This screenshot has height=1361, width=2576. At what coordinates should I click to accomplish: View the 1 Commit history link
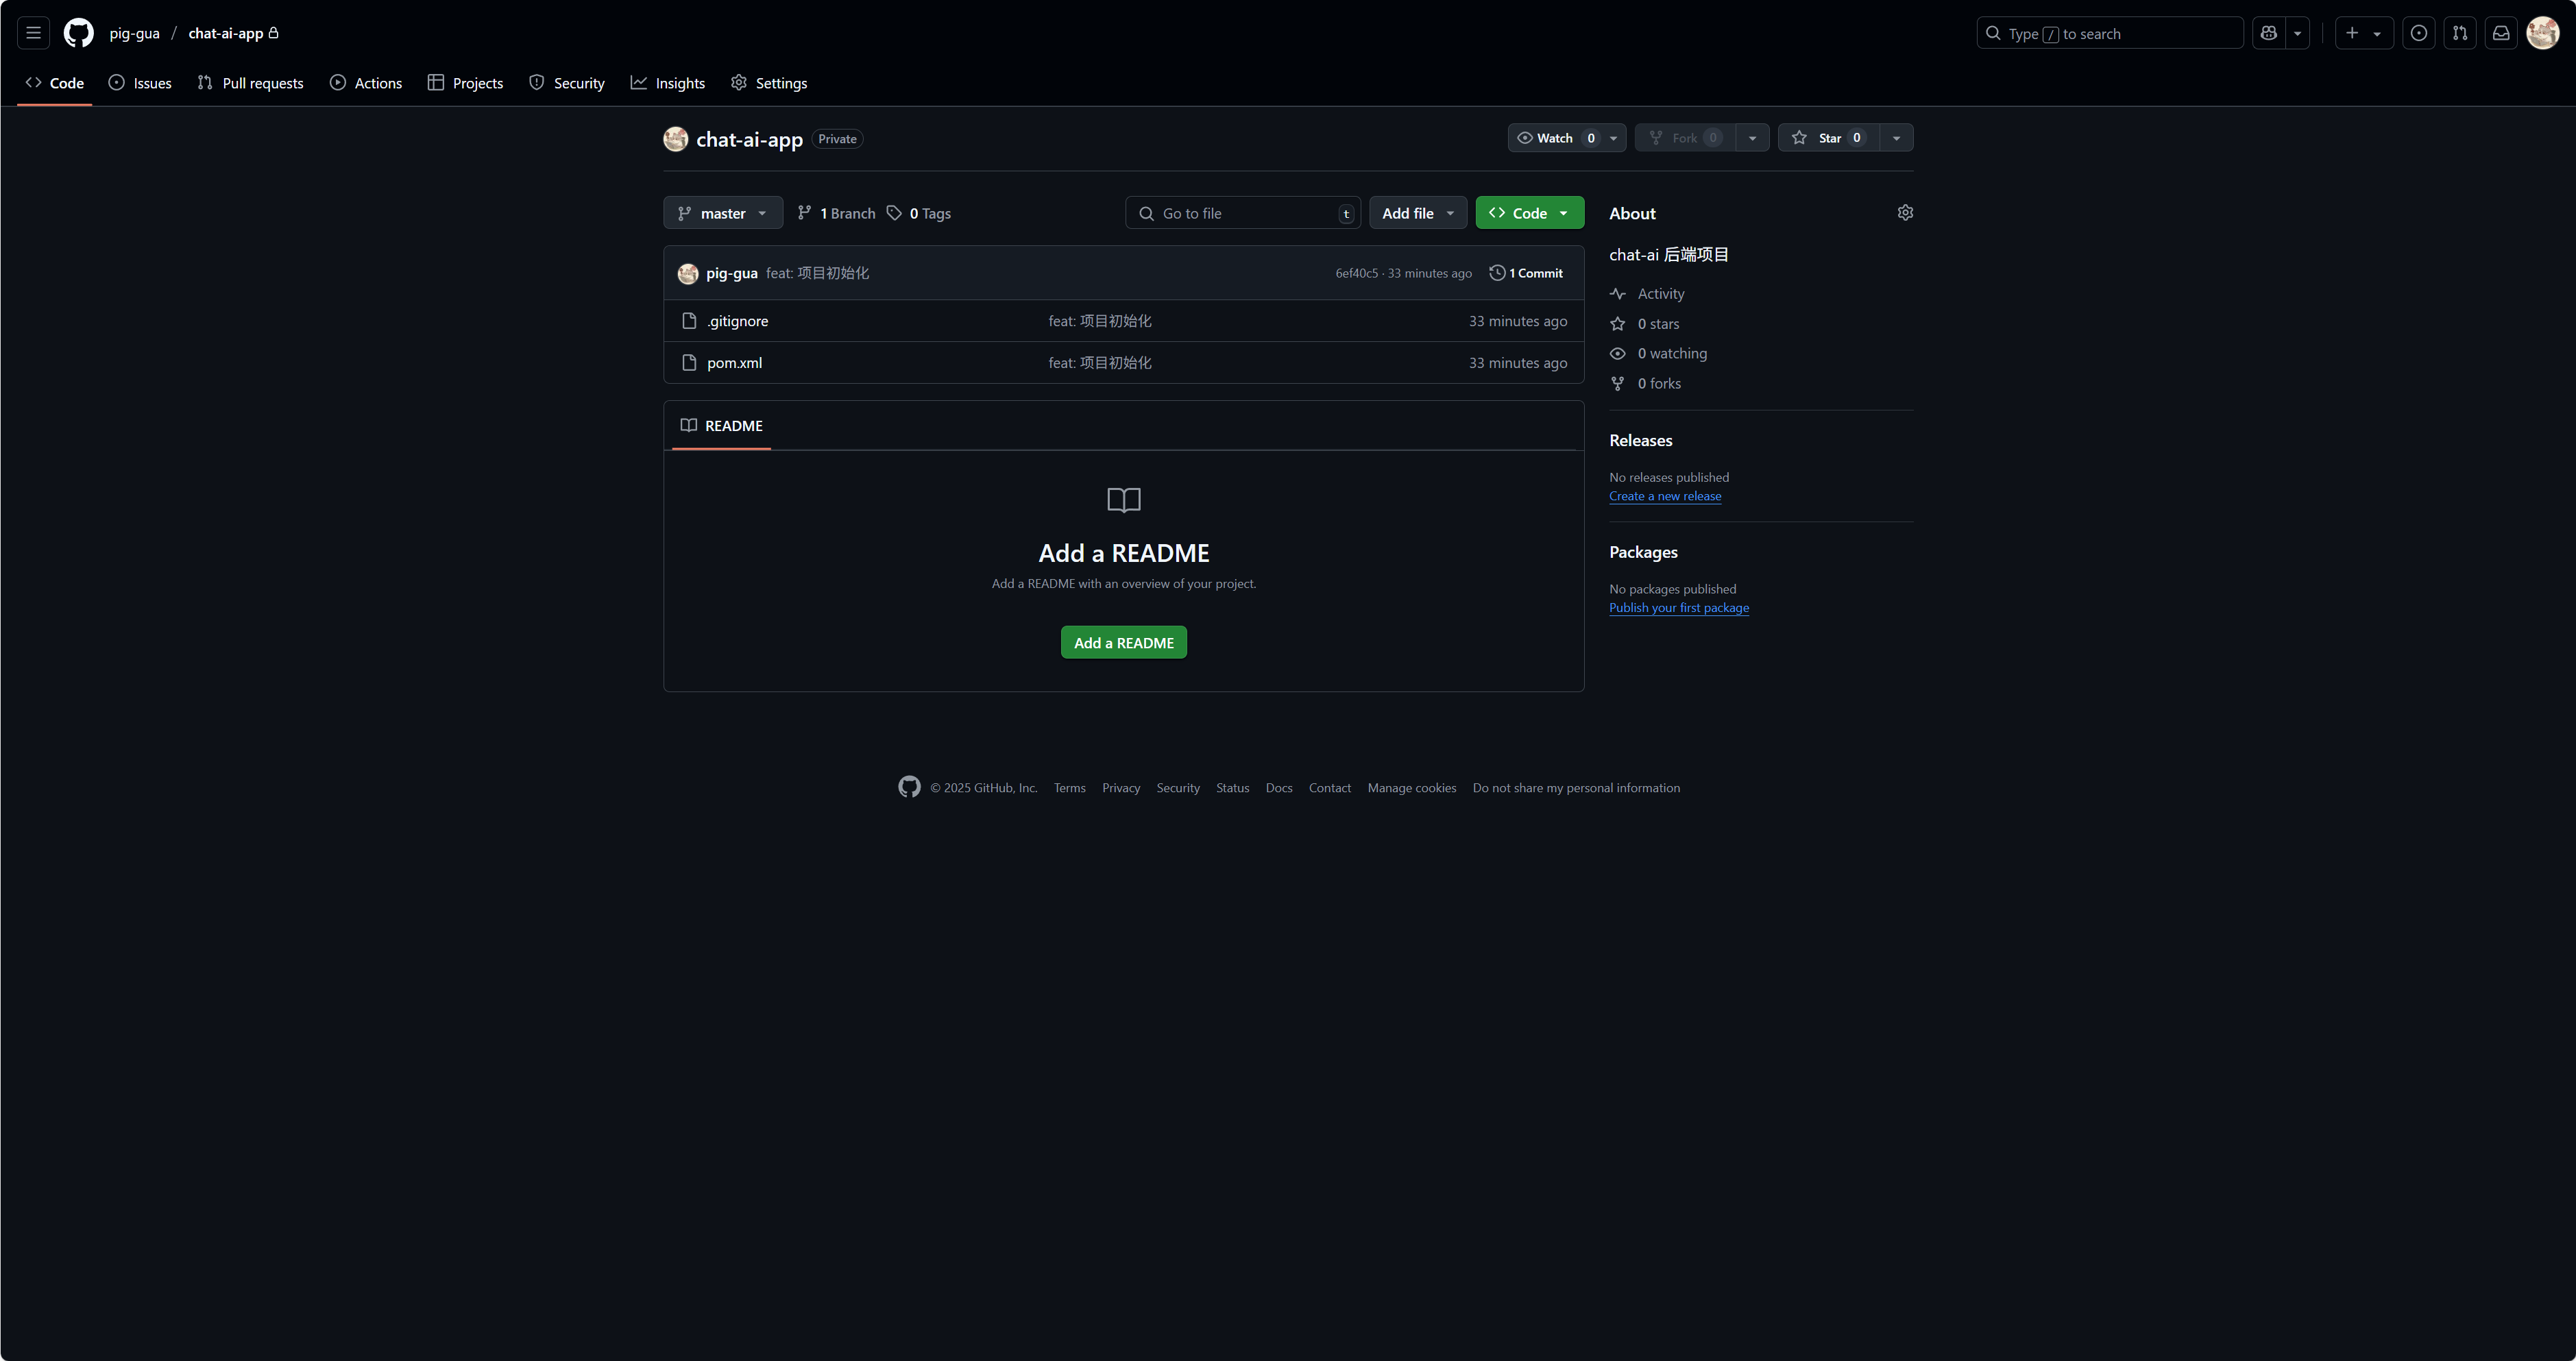pyautogui.click(x=1526, y=273)
